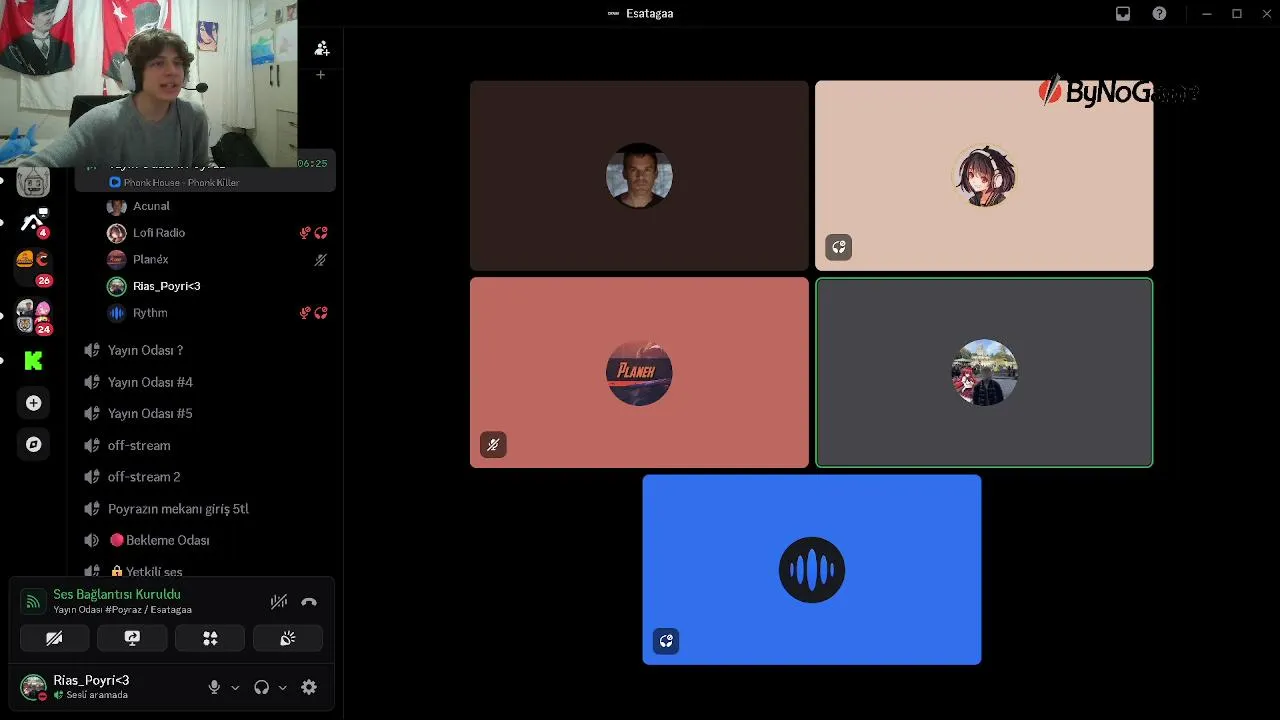The image size is (1280, 720).
Task: Invite people using add-member icon
Action: [x=321, y=48]
